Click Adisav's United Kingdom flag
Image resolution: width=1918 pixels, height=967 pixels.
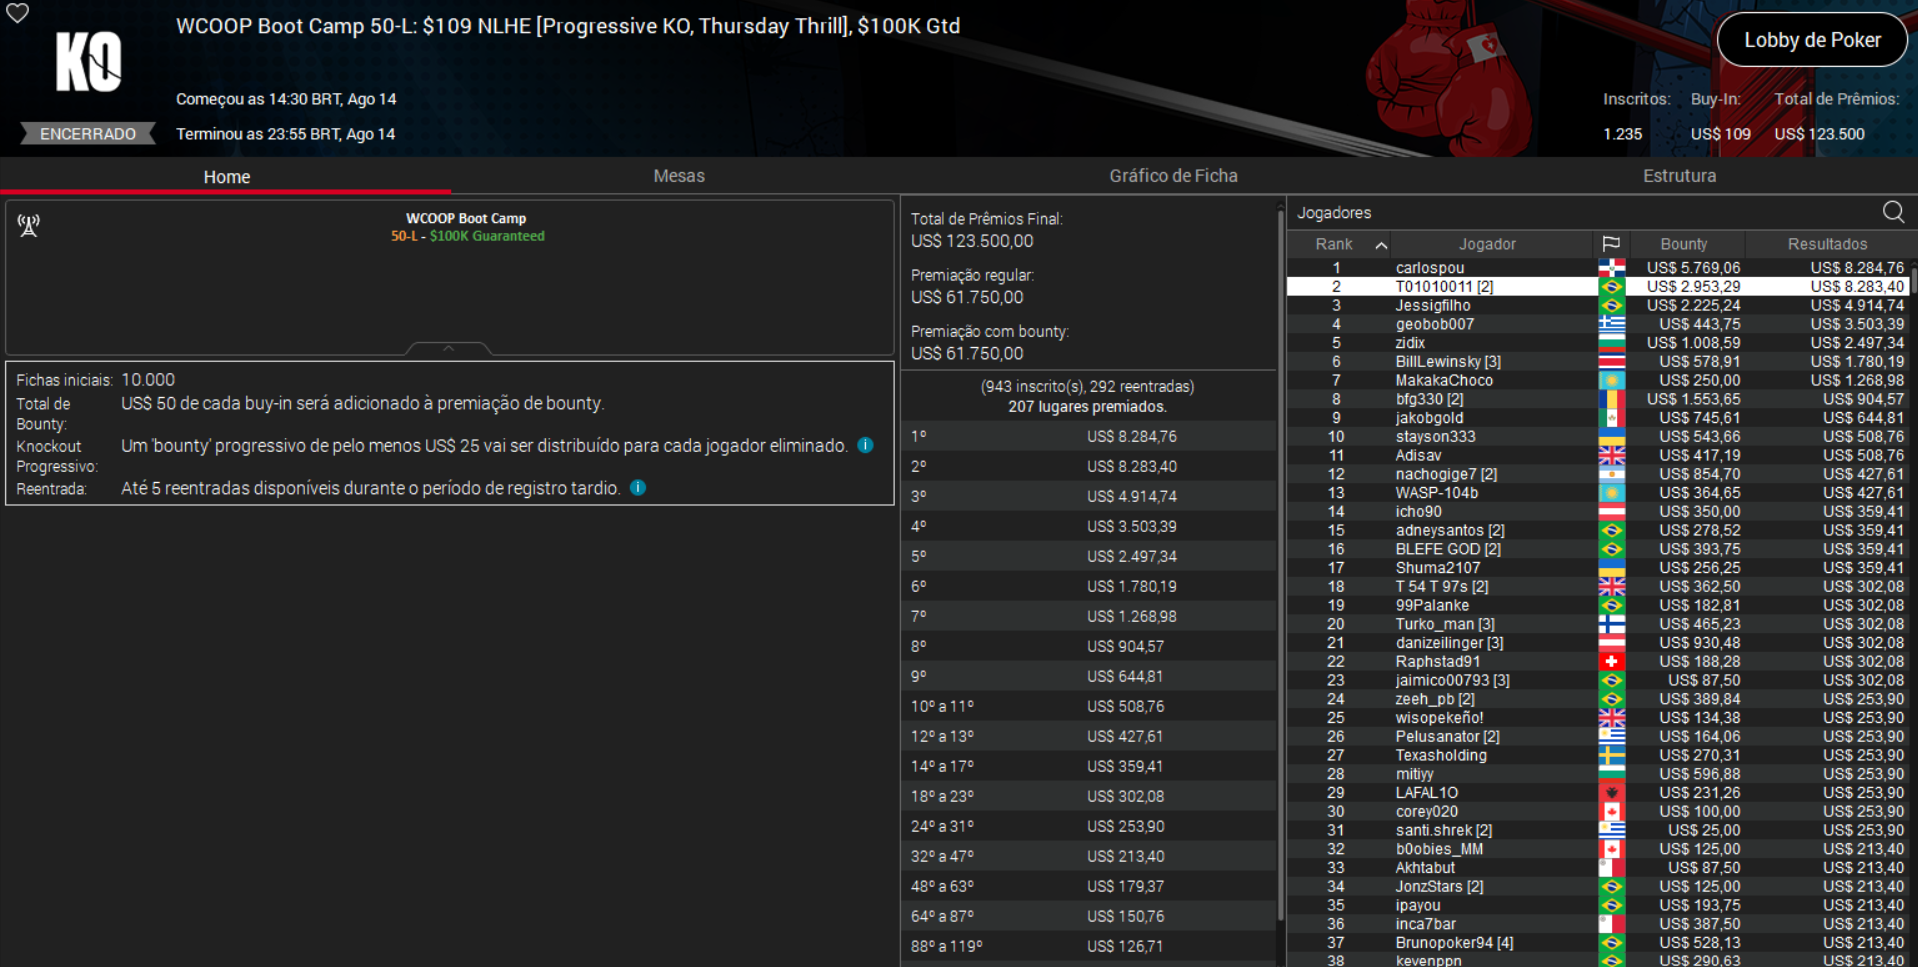(x=1612, y=455)
